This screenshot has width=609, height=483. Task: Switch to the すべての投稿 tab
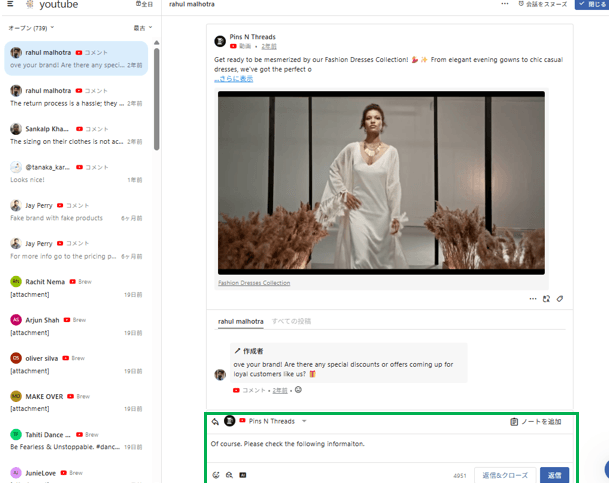[x=291, y=321]
